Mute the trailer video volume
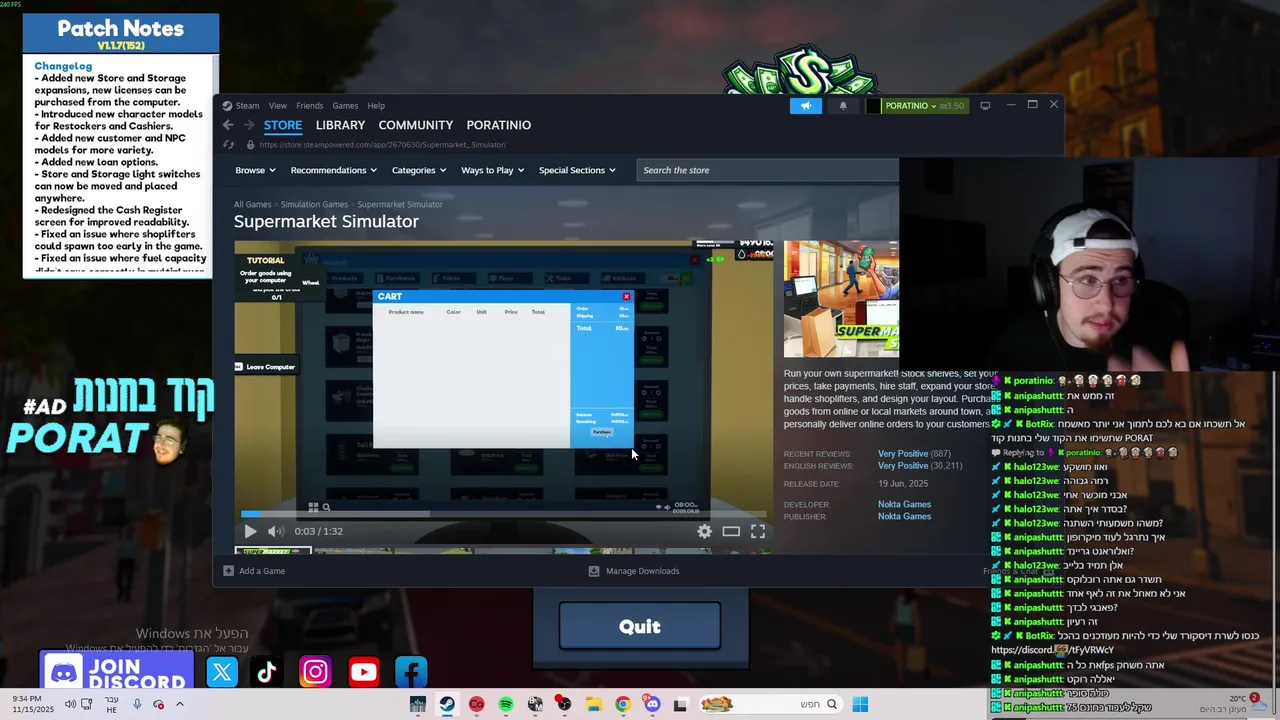Image resolution: width=1280 pixels, height=720 pixels. [276, 531]
